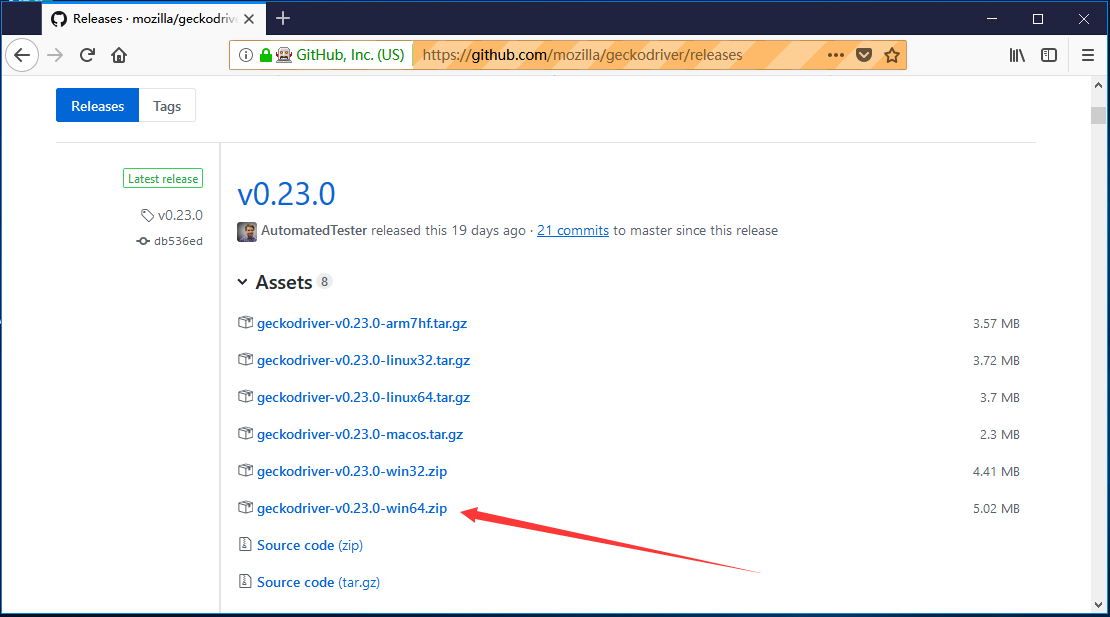1110x617 pixels.
Task: Click the page scrollbar down arrow
Action: [x=1098, y=605]
